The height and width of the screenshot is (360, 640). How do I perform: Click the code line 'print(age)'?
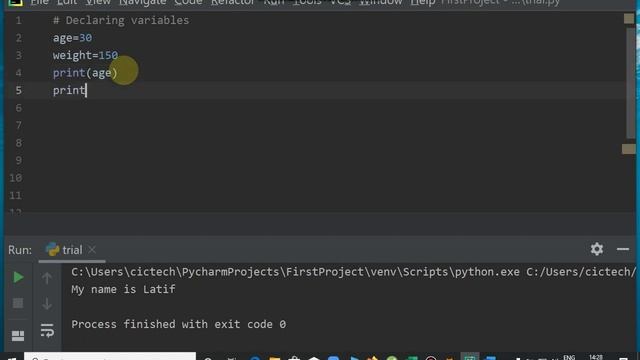[x=85, y=73]
